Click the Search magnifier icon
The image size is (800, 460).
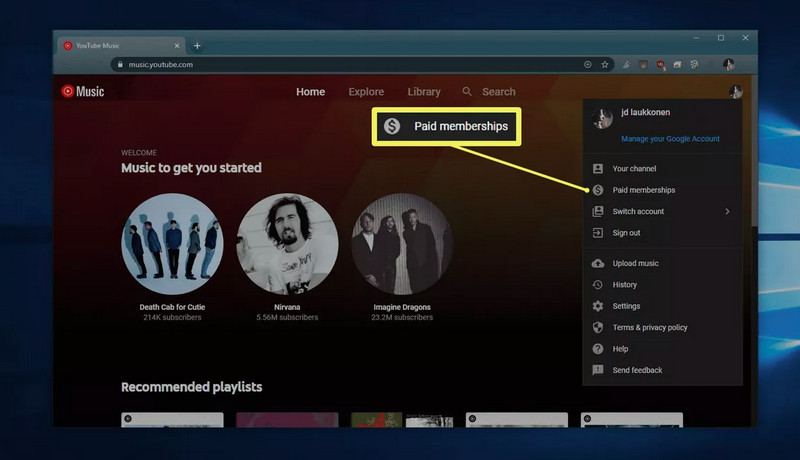tap(467, 91)
